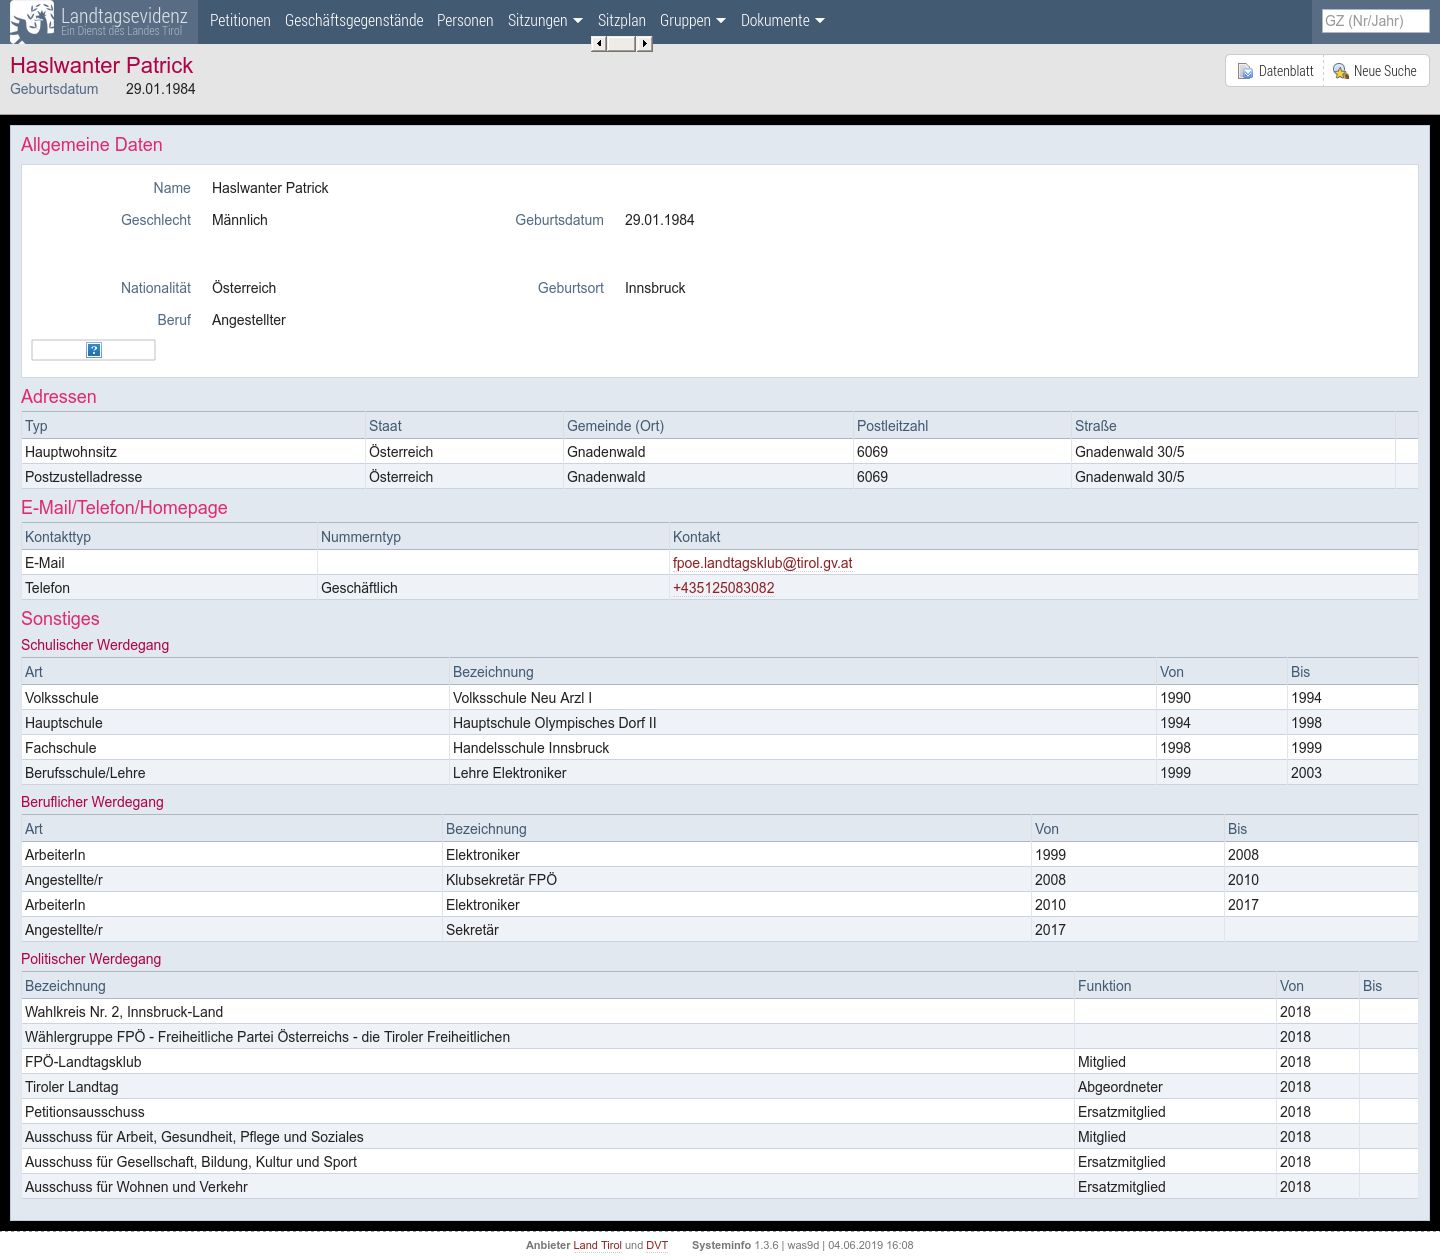Click the Neue Suche button
1440x1260 pixels.
tap(1376, 71)
